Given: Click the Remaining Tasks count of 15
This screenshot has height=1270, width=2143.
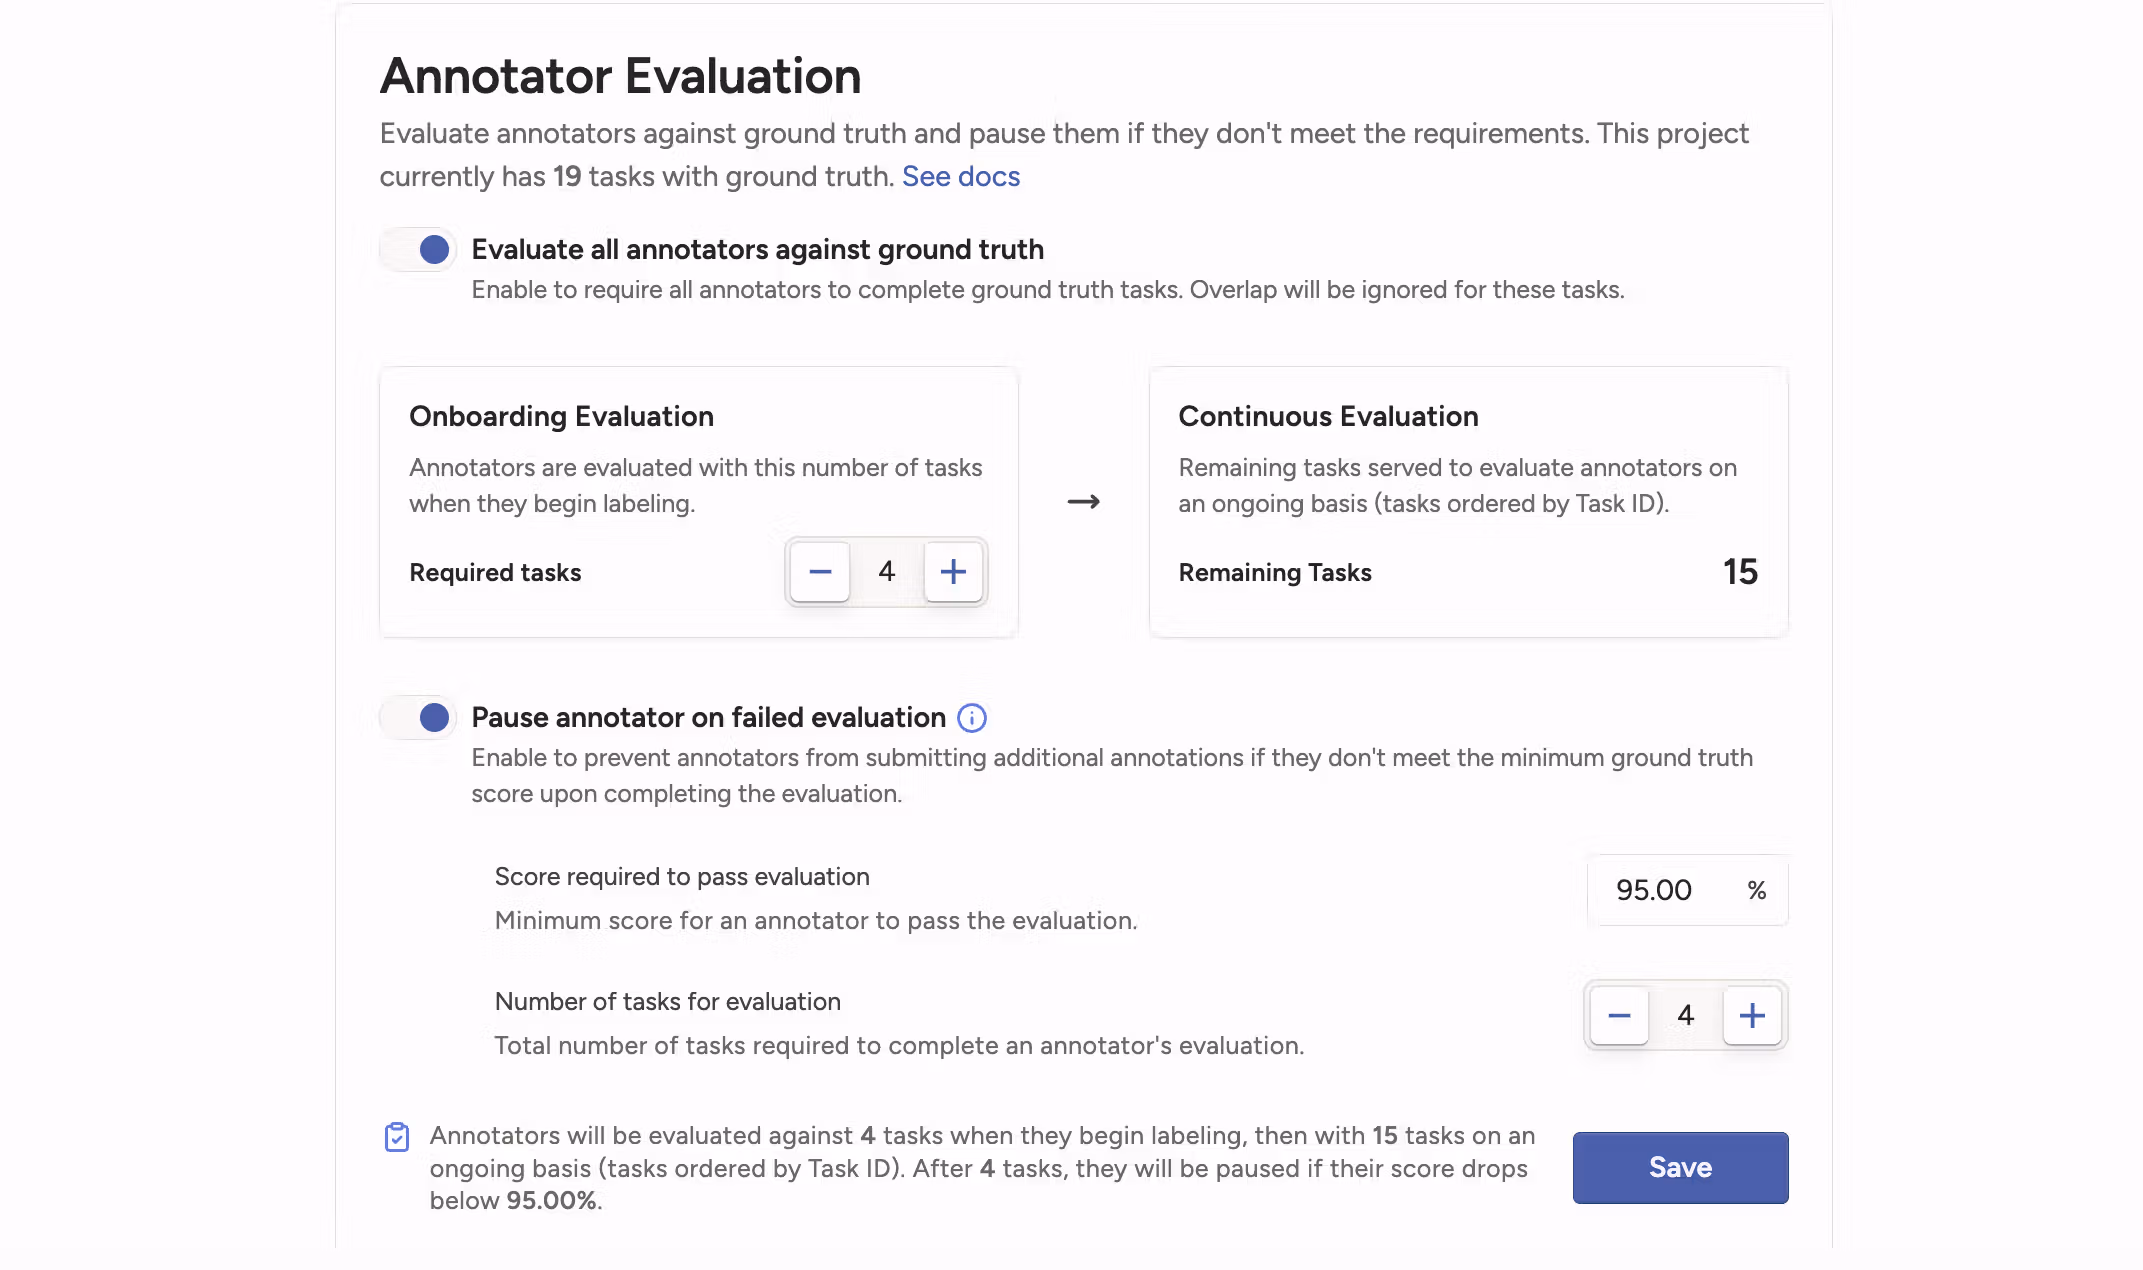Looking at the screenshot, I should click(1740, 572).
